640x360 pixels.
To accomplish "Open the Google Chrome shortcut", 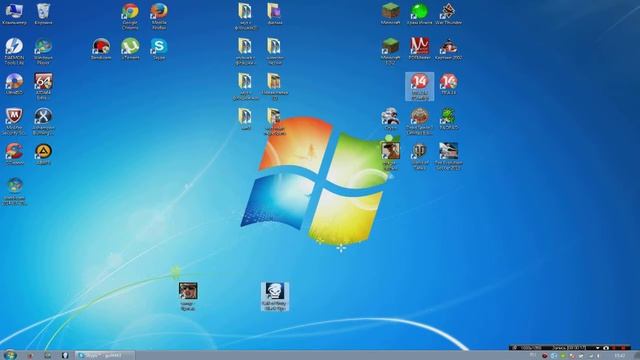I will coord(130,16).
